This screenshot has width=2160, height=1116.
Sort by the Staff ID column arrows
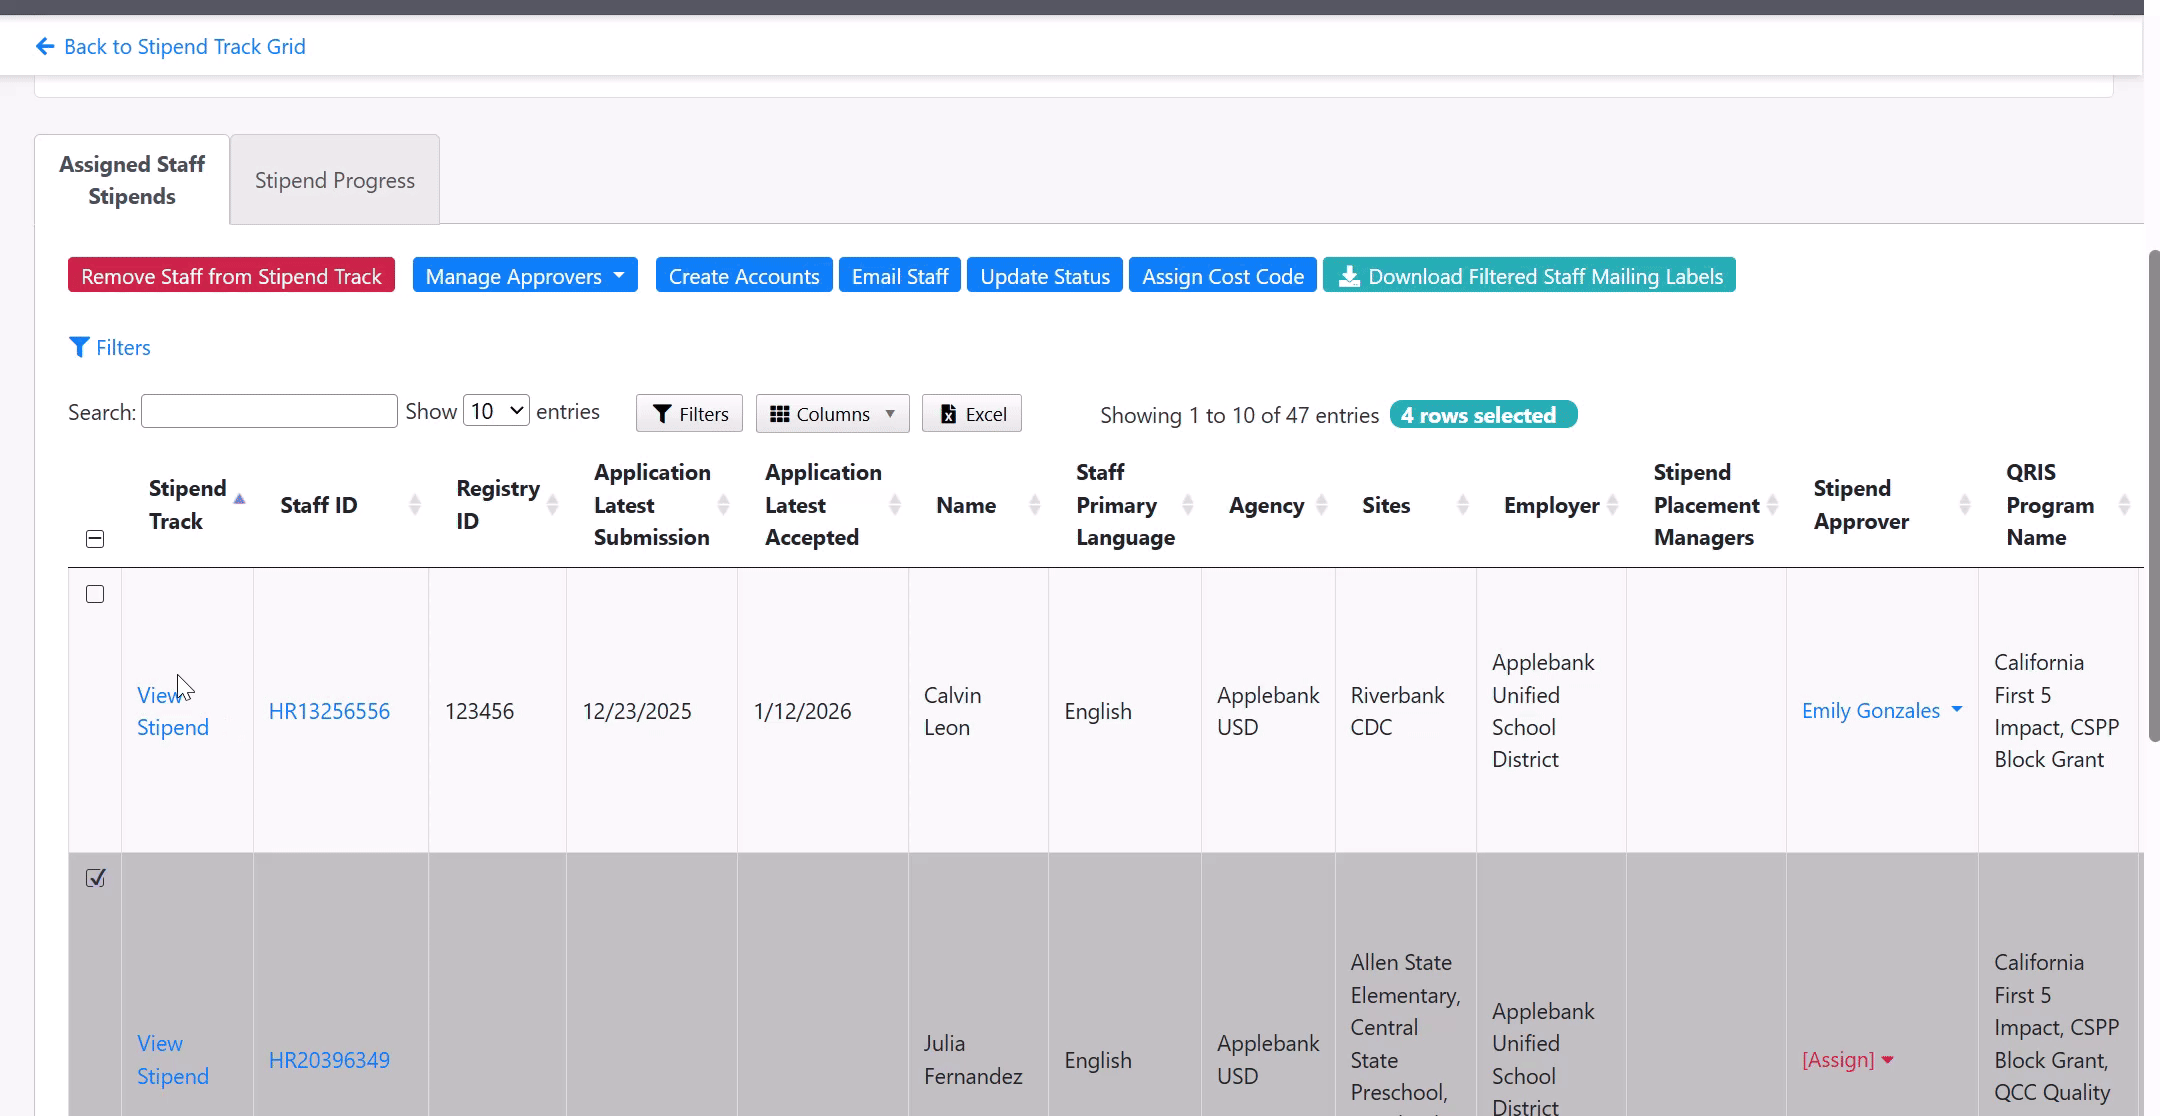coord(414,505)
